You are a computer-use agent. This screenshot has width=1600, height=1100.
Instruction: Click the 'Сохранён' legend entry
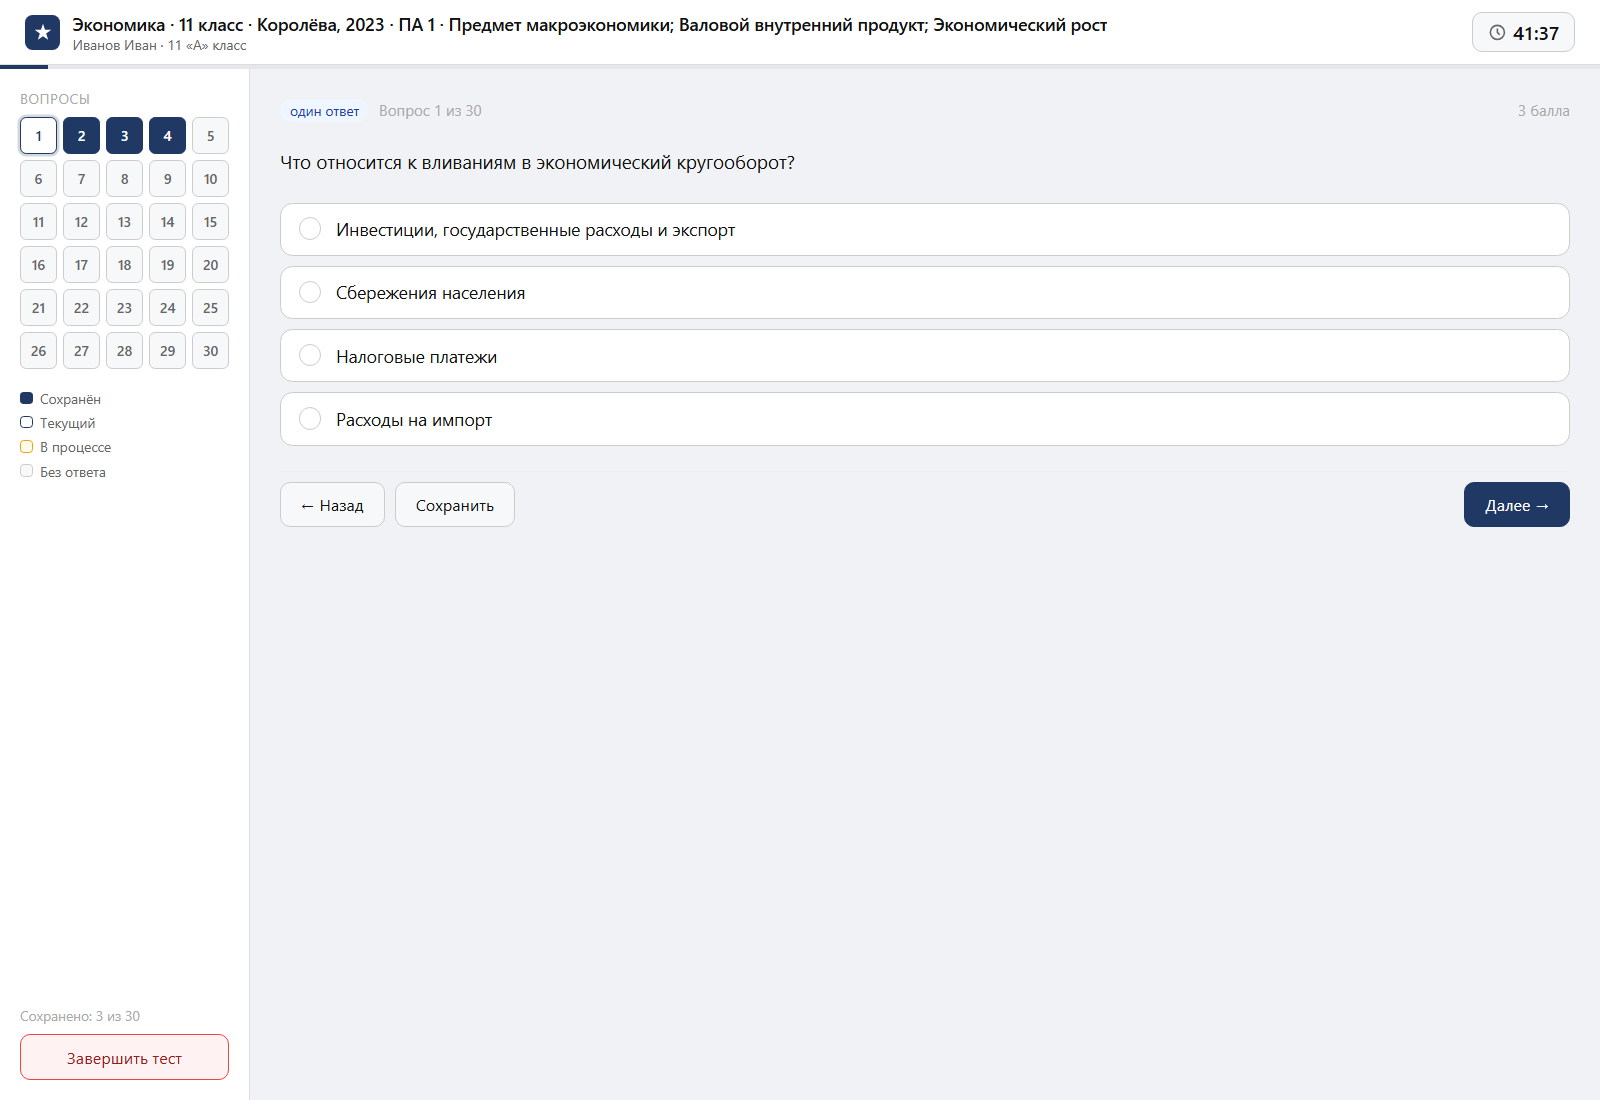click(61, 399)
